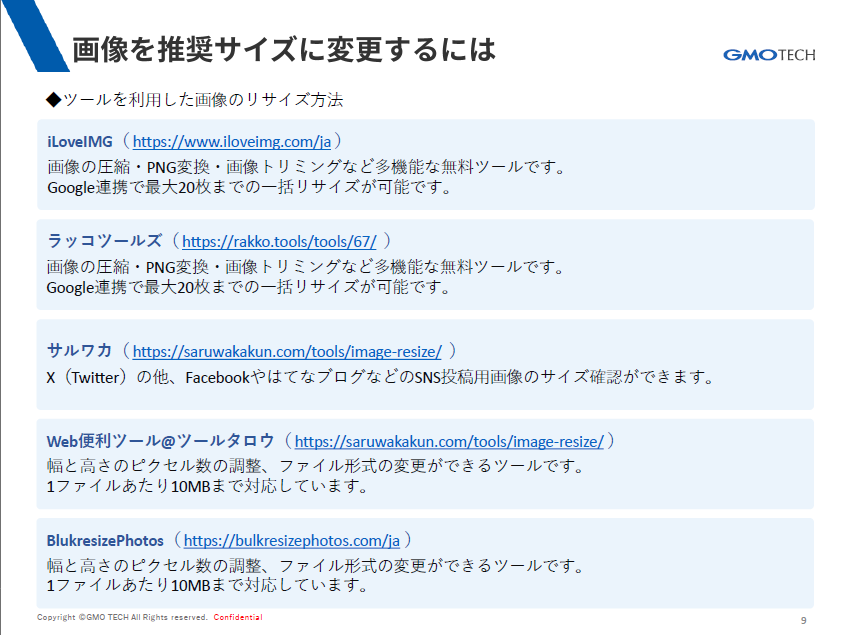Click the 1ファイルあたり10MB line under Web便利ツール@ツールタロウ
845x635 pixels.
[x=207, y=486]
